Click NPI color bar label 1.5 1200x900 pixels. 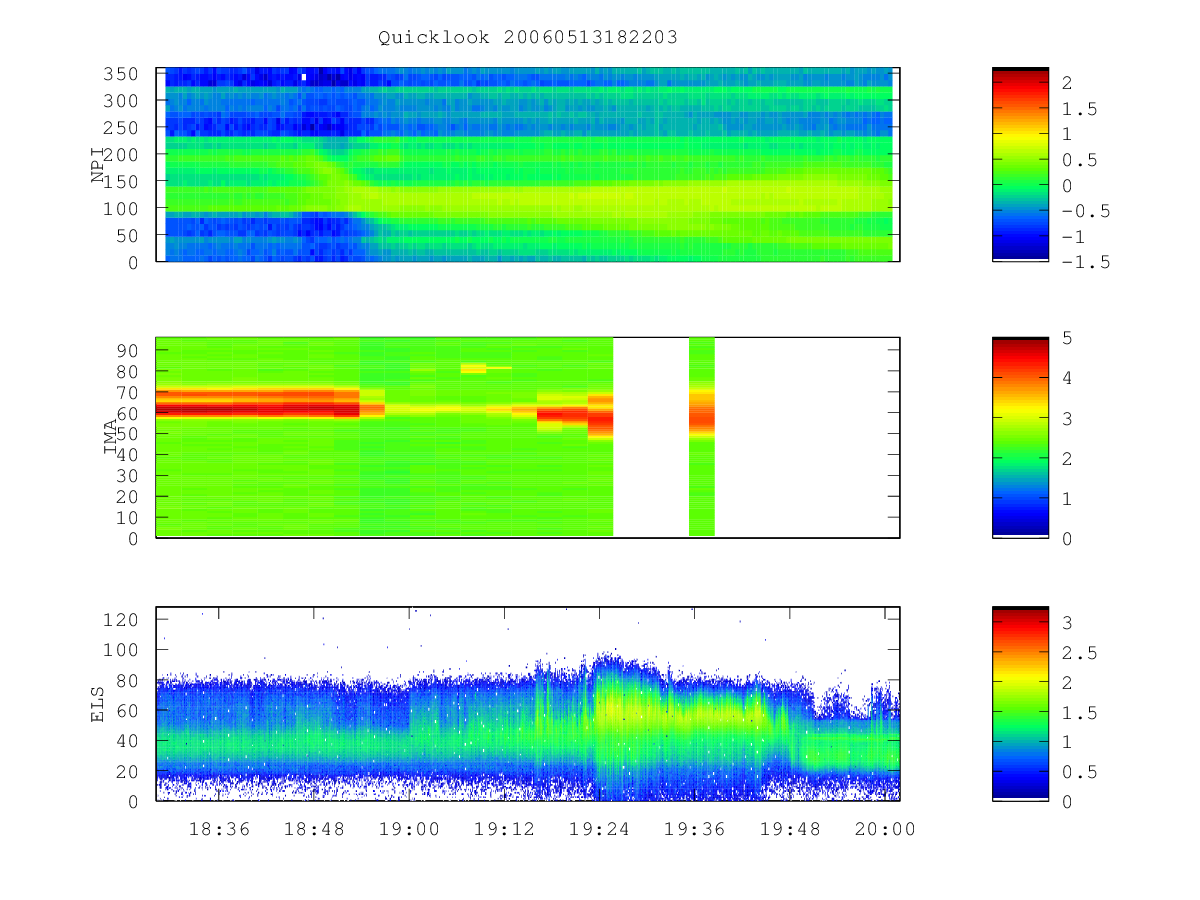[x=1079, y=109]
